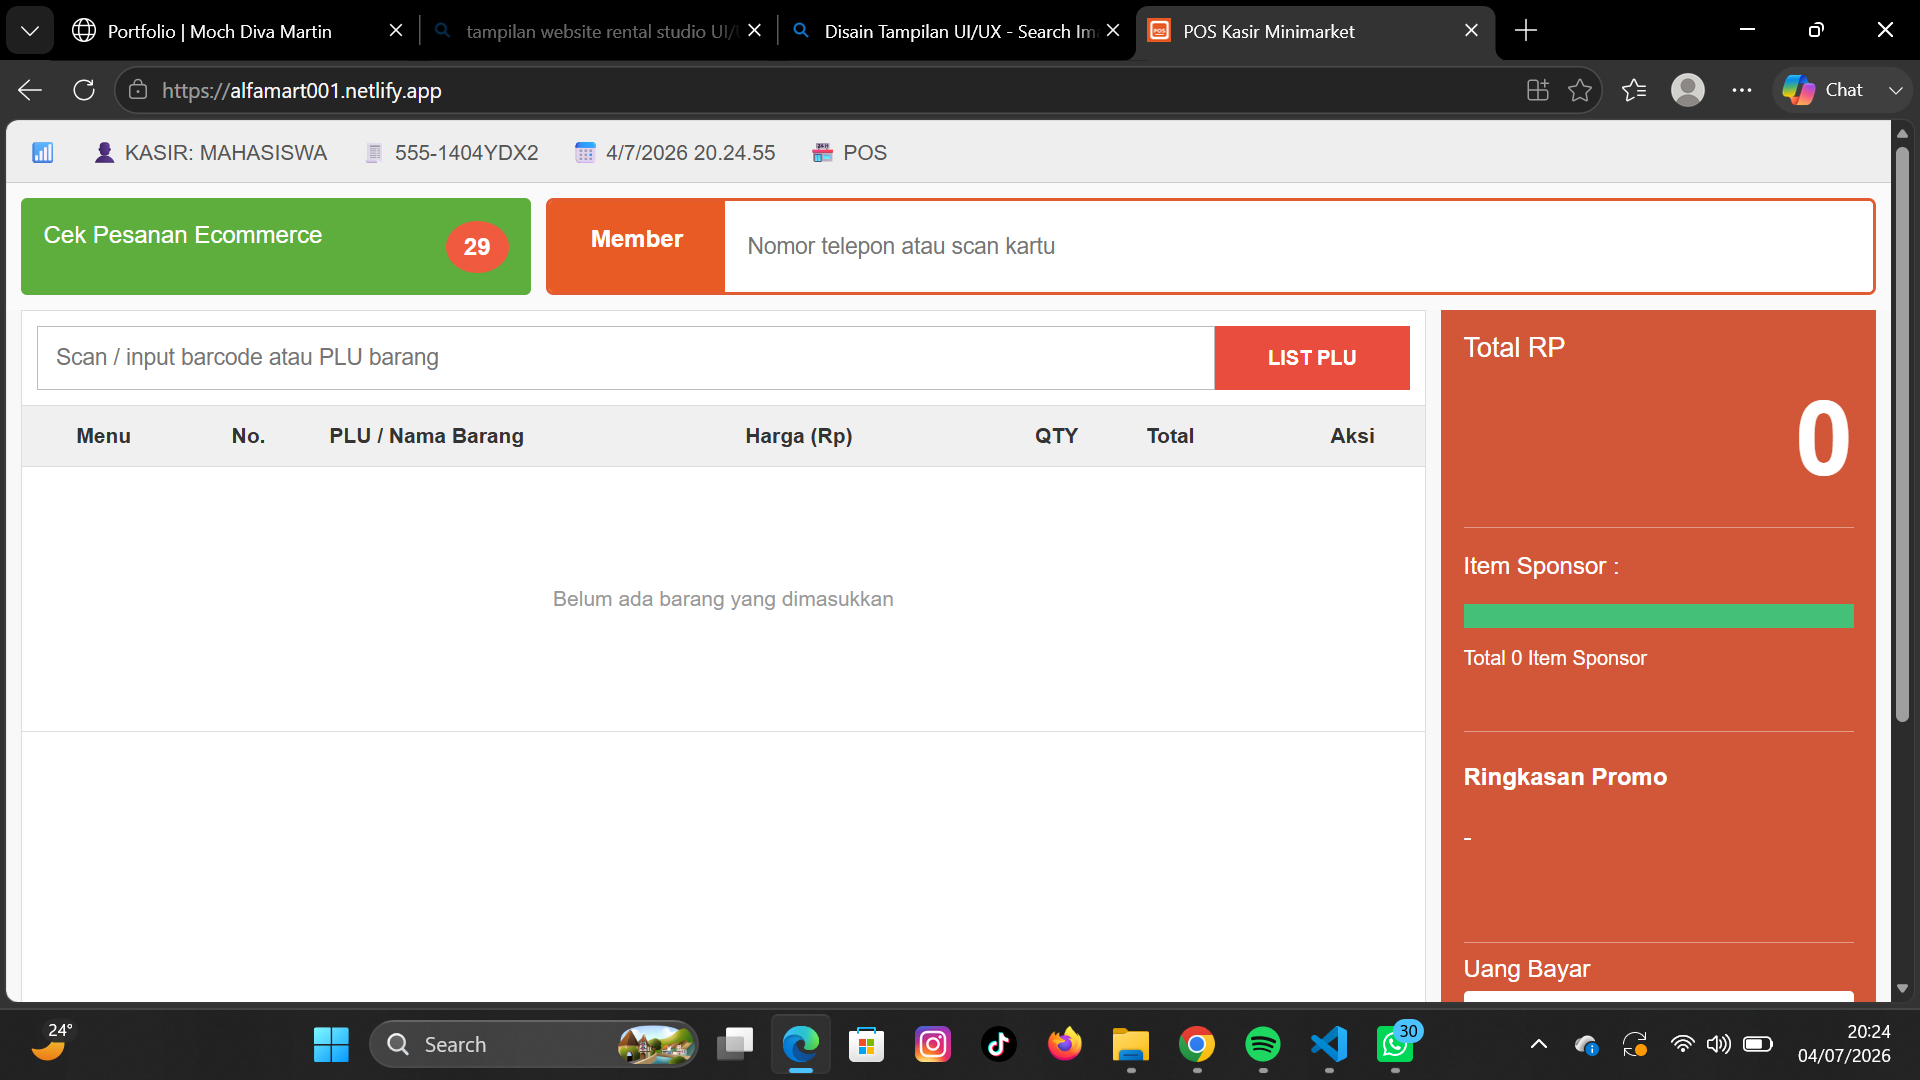The image size is (1920, 1080).
Task: Open Microsoft Edge on taskbar
Action: pyautogui.click(x=801, y=1044)
